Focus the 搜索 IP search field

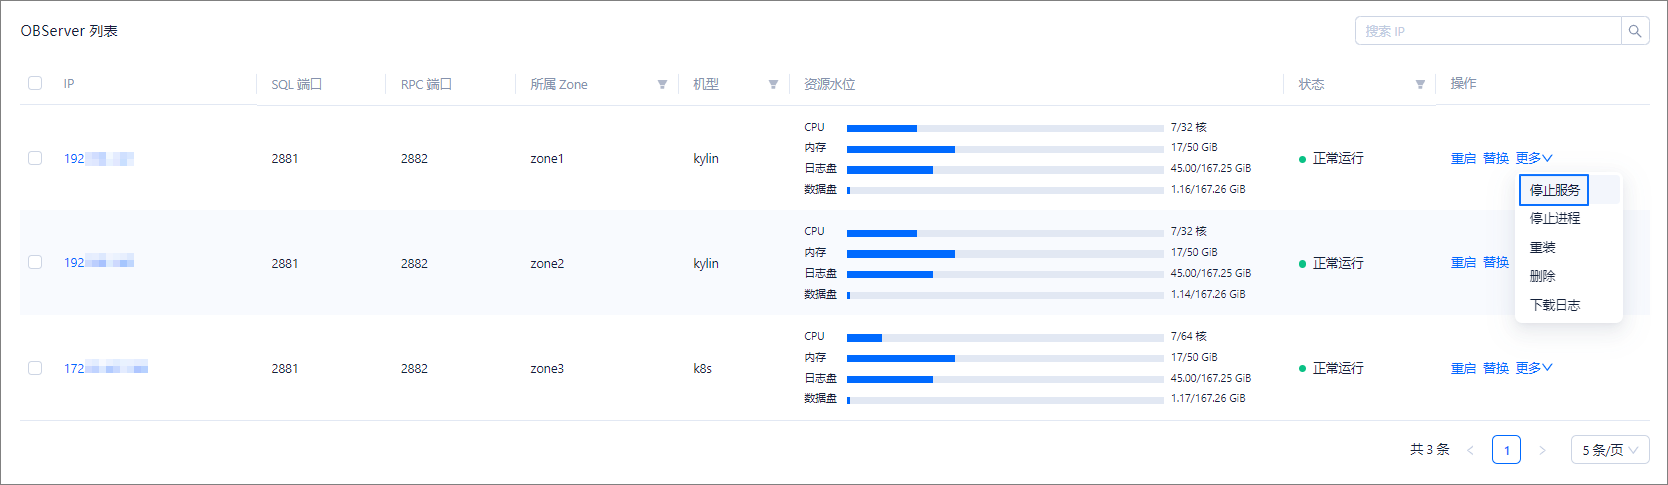1488,31
